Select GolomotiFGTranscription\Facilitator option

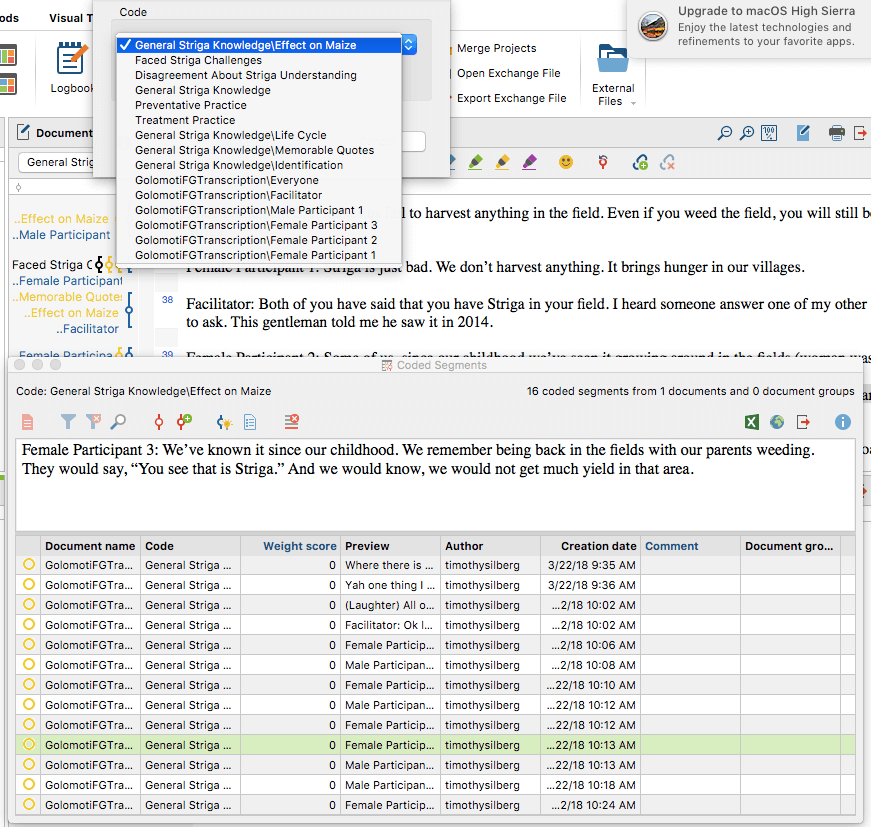[x=228, y=195]
